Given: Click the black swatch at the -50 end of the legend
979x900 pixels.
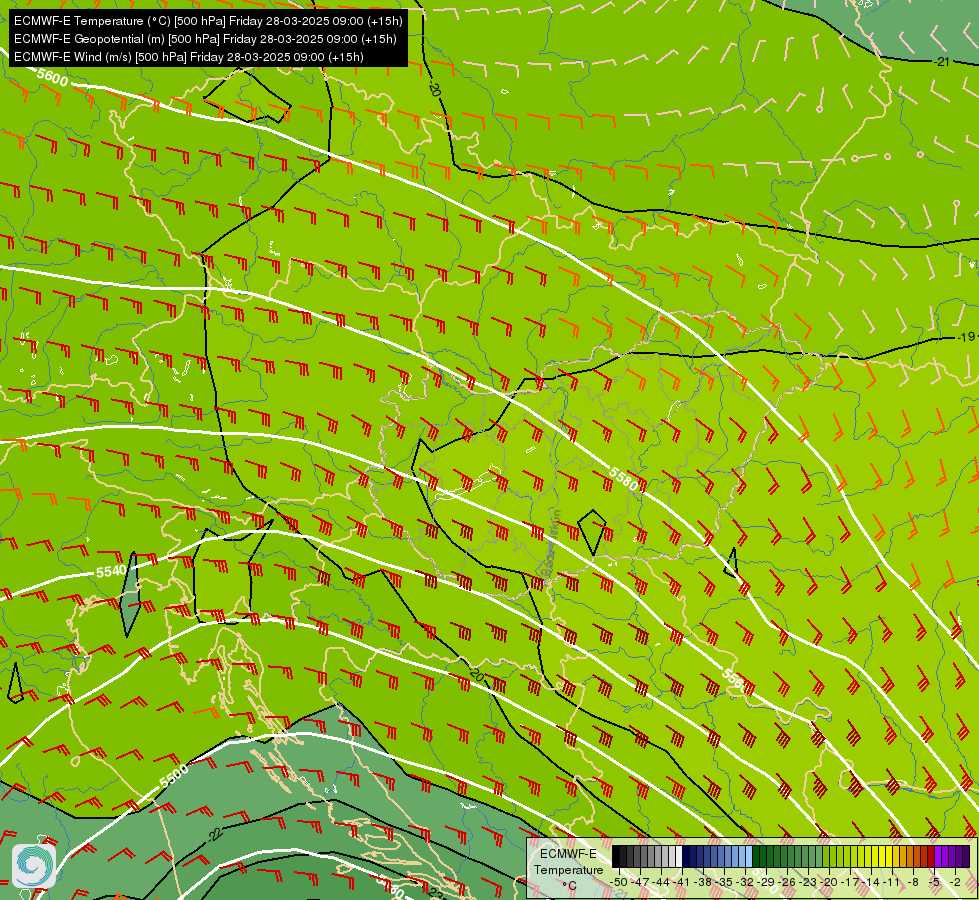Looking at the screenshot, I should [616, 856].
